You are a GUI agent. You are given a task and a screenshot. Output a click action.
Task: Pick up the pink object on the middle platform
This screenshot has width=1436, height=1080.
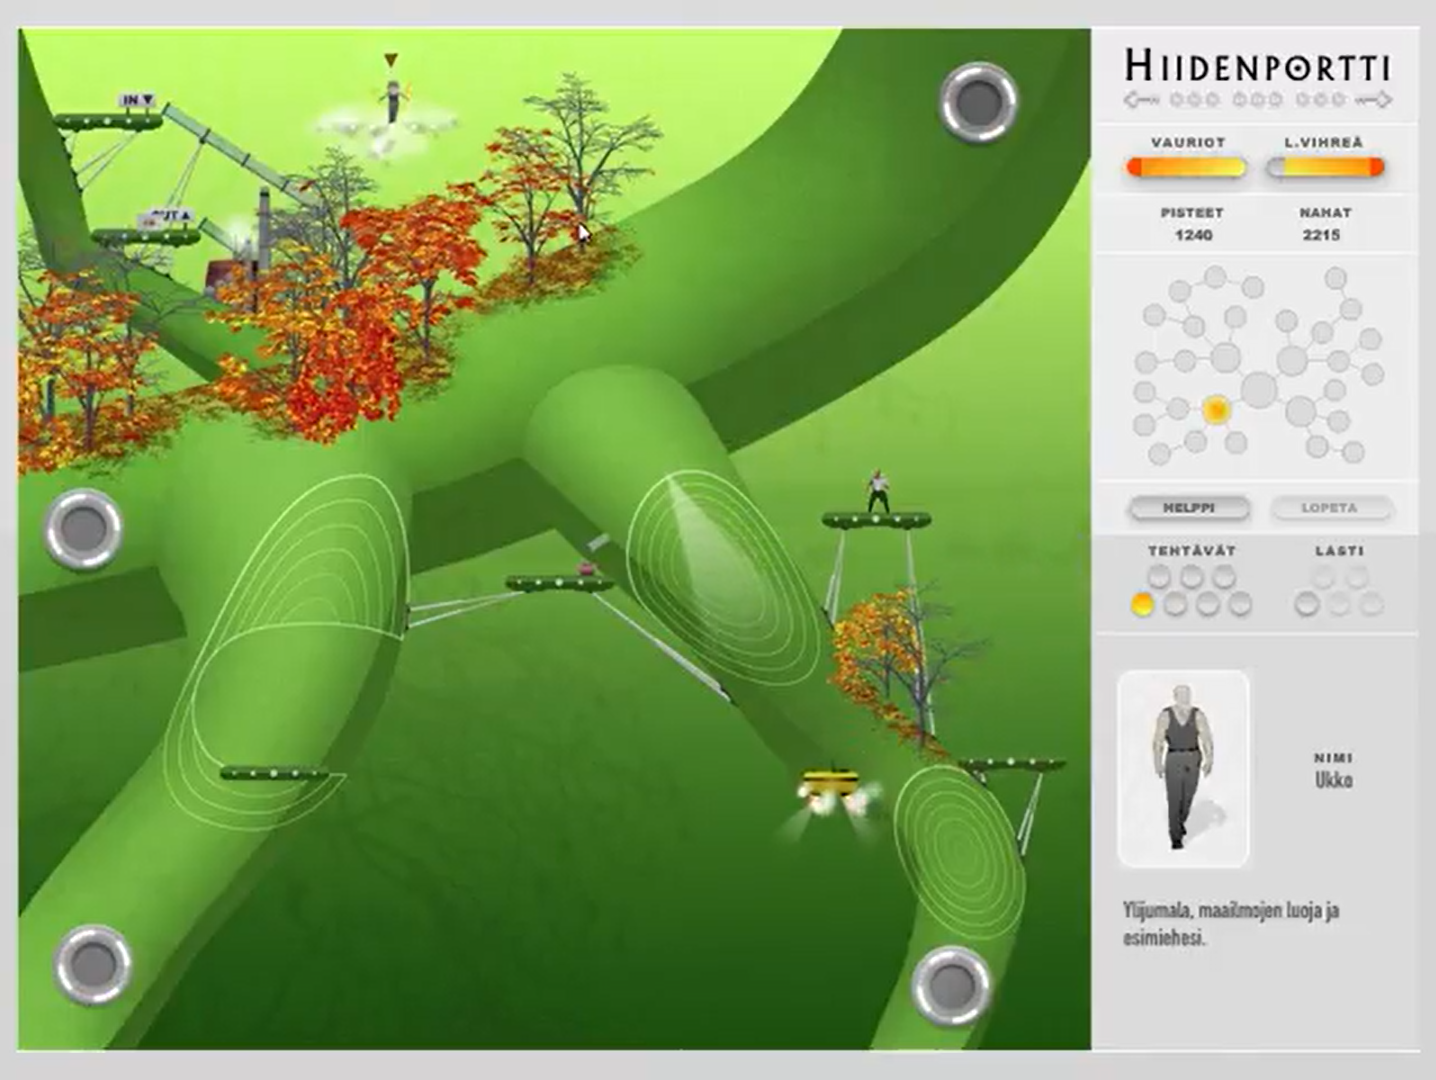coord(586,569)
